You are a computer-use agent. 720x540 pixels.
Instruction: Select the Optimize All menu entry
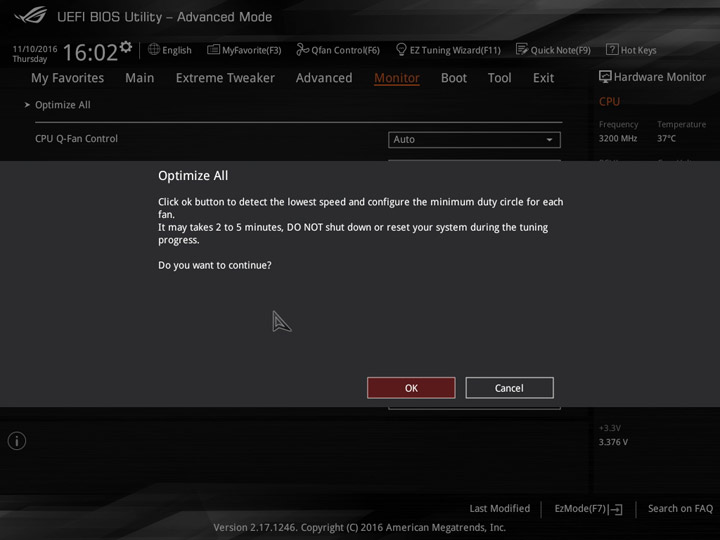click(x=62, y=105)
